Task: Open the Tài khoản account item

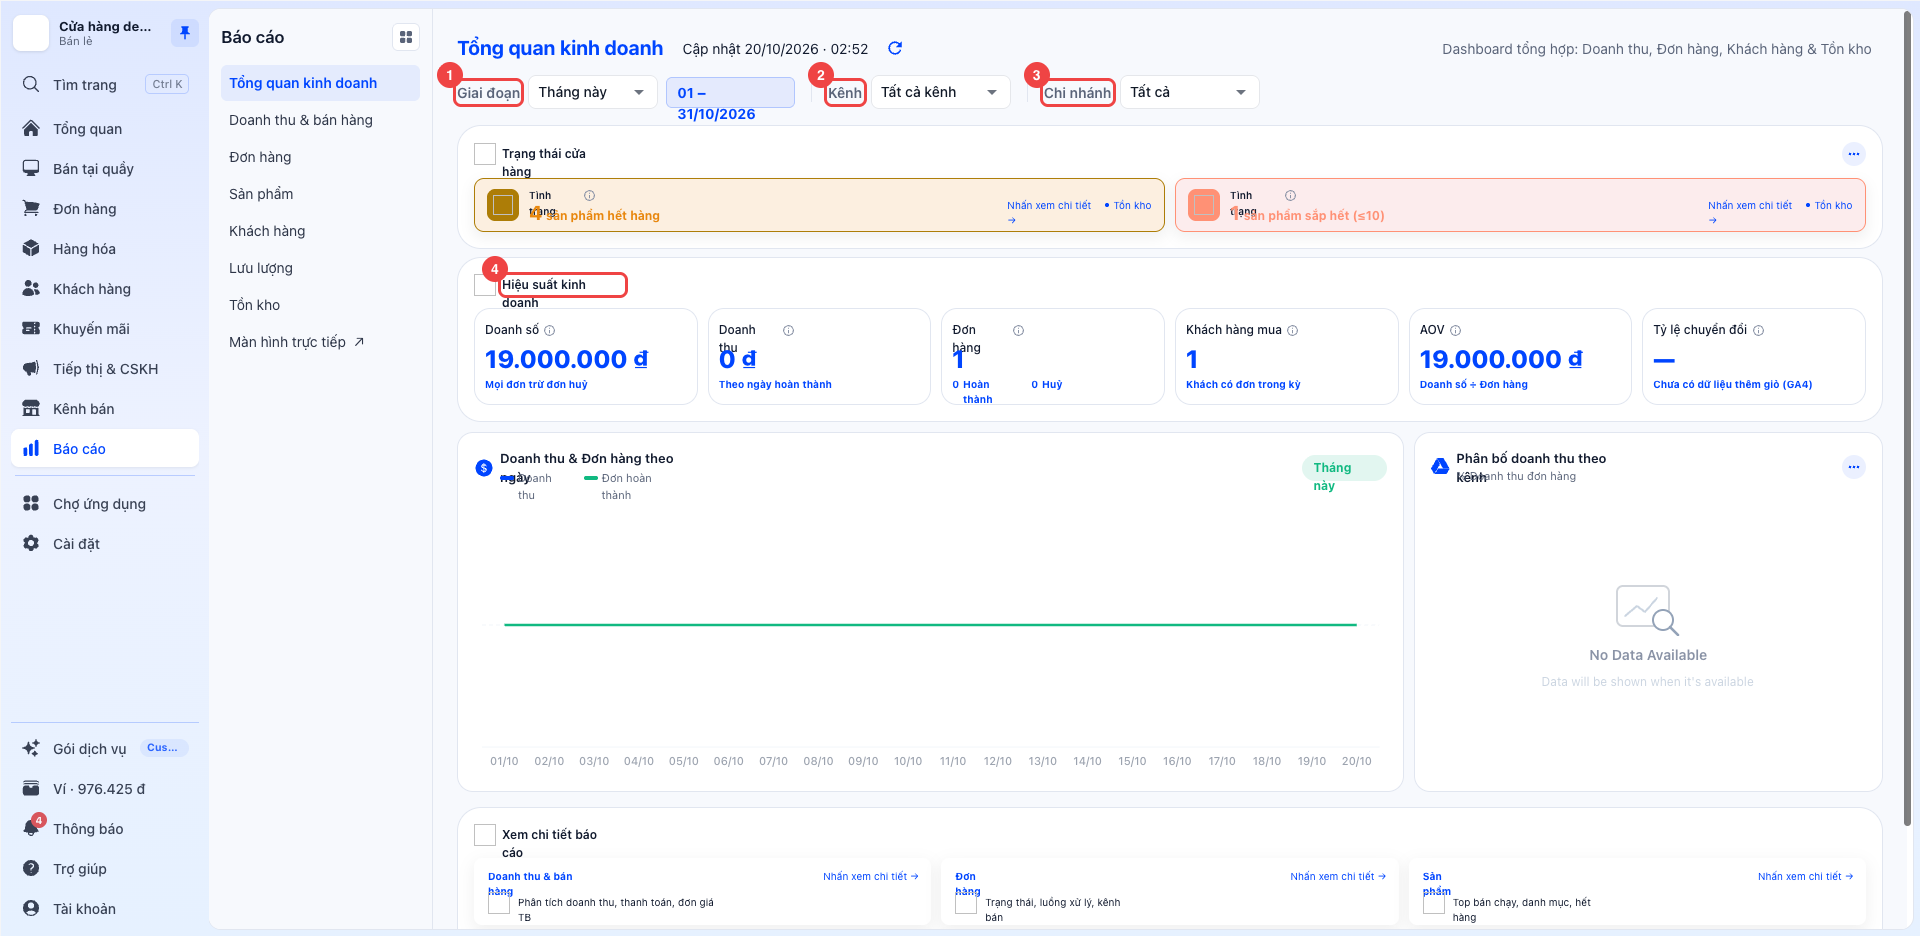Action: click(x=105, y=908)
